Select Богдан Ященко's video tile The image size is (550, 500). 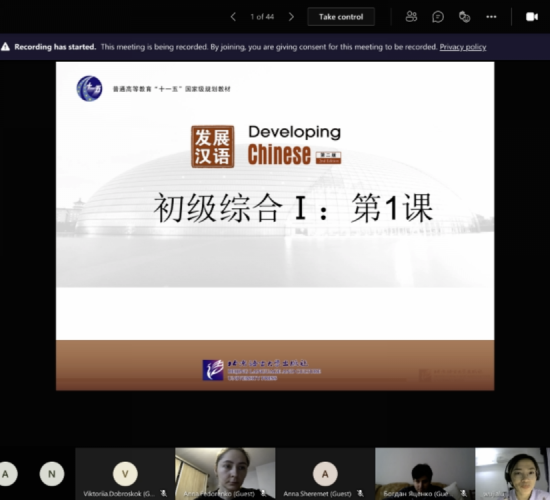pyautogui.click(x=425, y=474)
